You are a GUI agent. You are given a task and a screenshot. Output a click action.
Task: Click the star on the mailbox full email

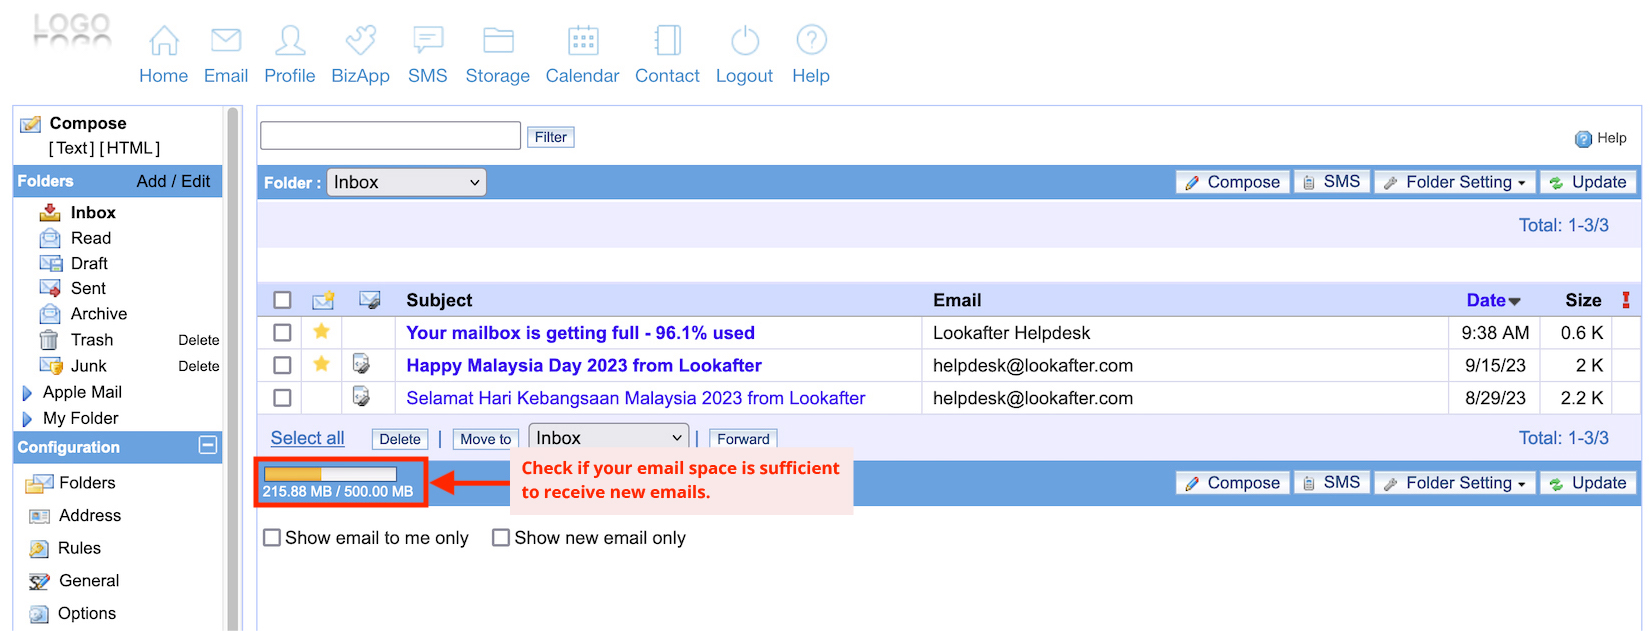[321, 332]
